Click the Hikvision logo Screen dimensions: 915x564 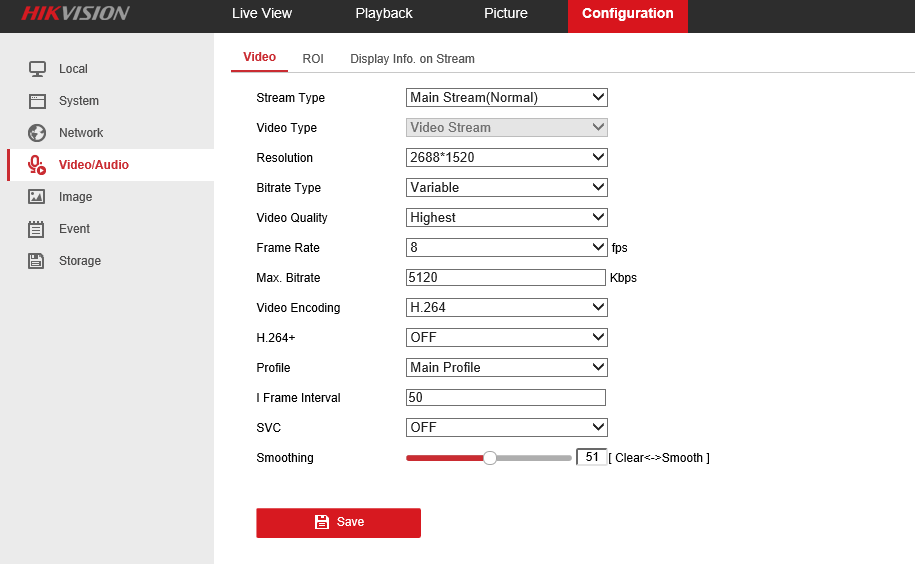click(75, 14)
